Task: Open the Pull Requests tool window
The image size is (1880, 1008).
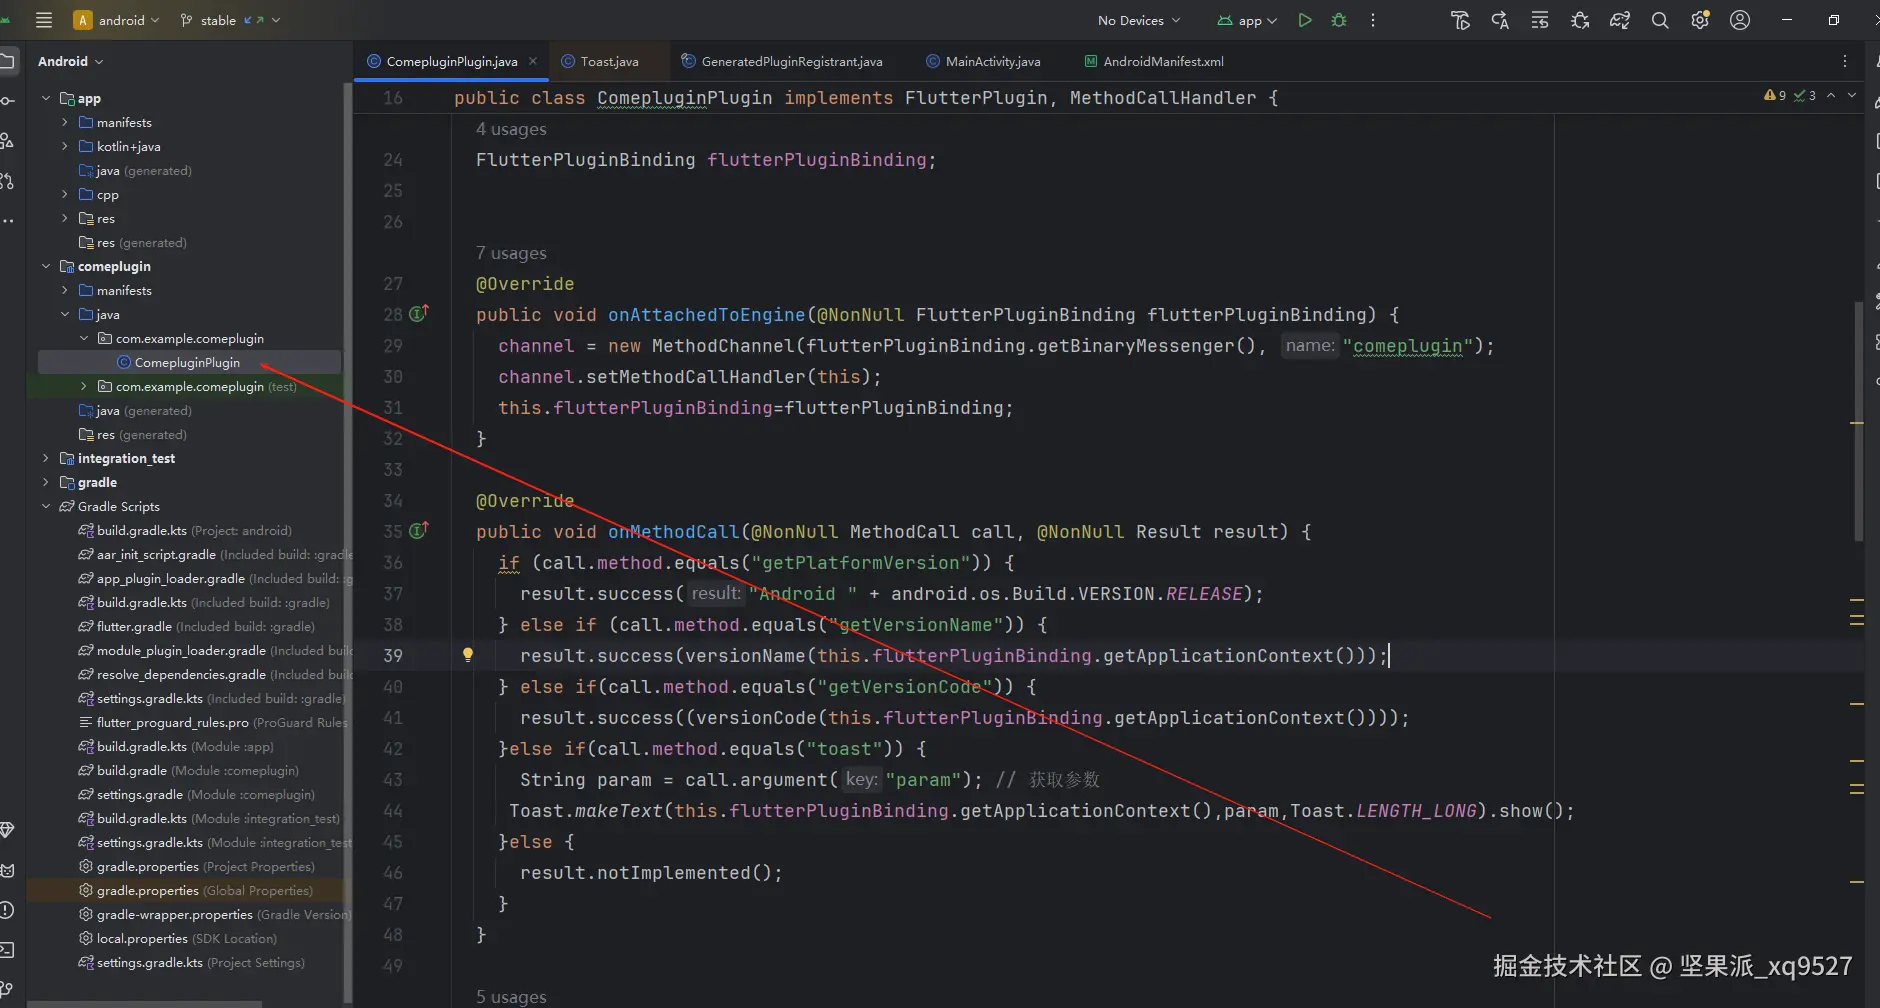Action: tap(7, 181)
